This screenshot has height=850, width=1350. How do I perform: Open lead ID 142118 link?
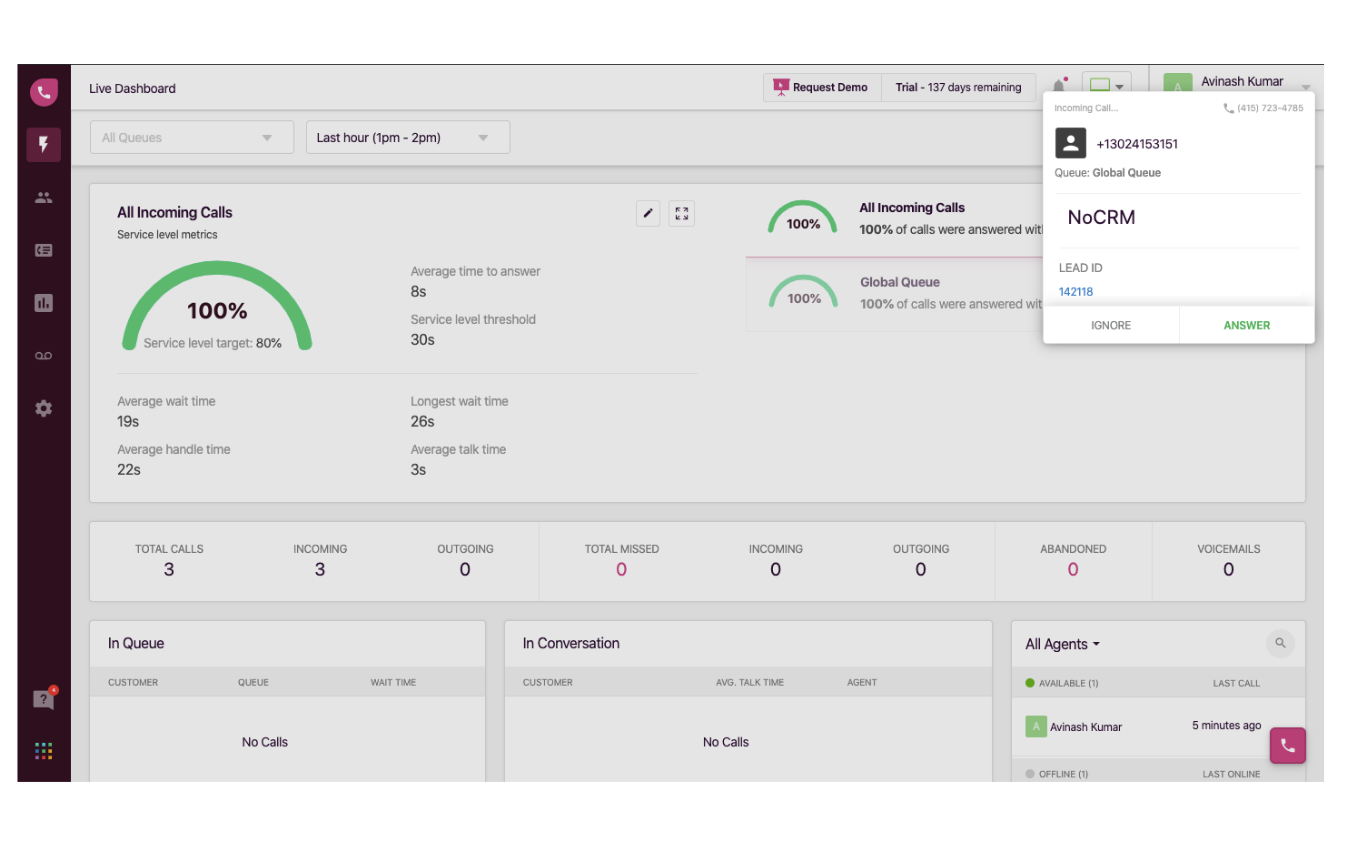1076,292
